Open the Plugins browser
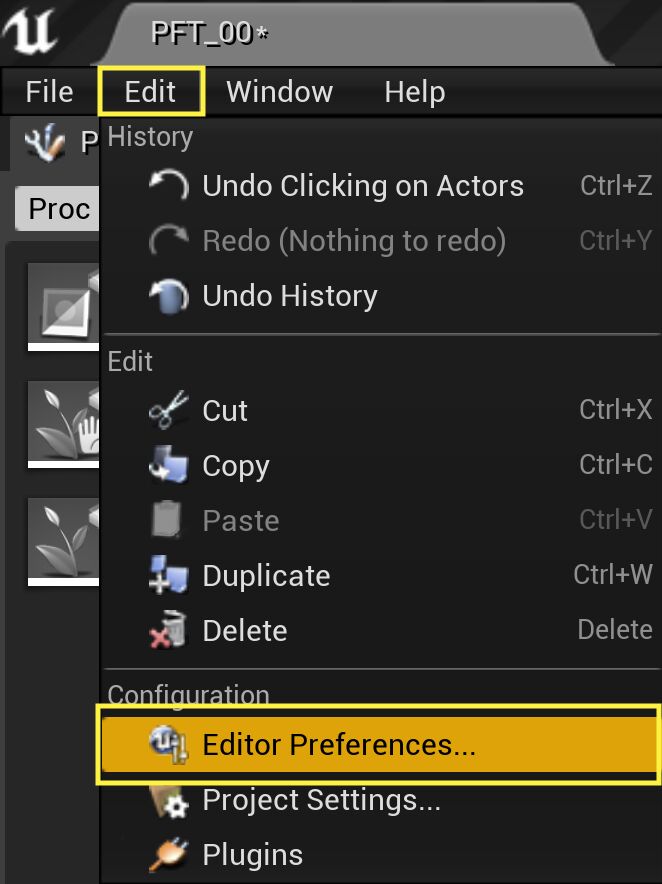The height and width of the screenshot is (884, 662). [x=251, y=854]
